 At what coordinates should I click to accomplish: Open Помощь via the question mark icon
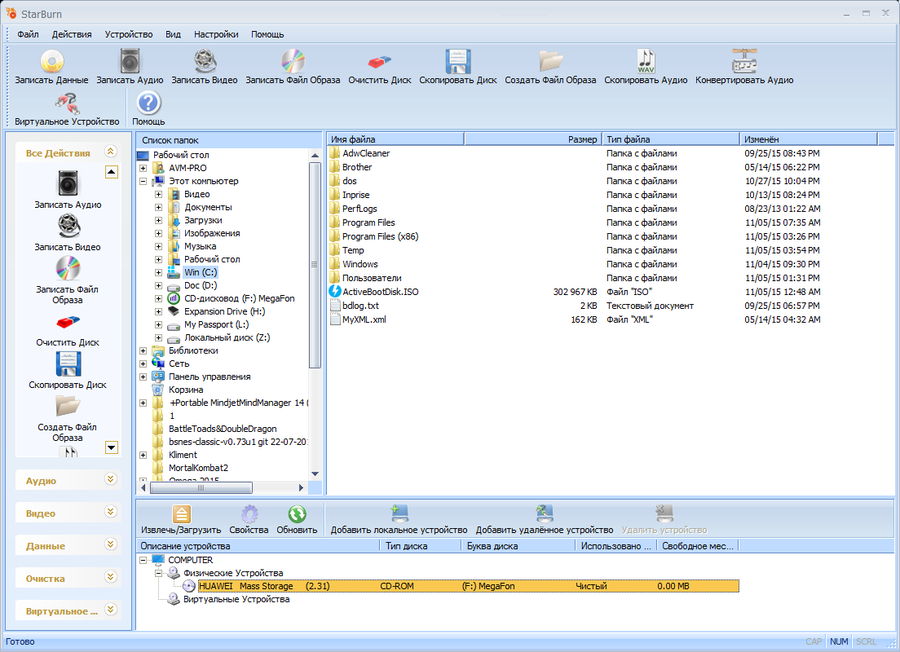coord(148,103)
